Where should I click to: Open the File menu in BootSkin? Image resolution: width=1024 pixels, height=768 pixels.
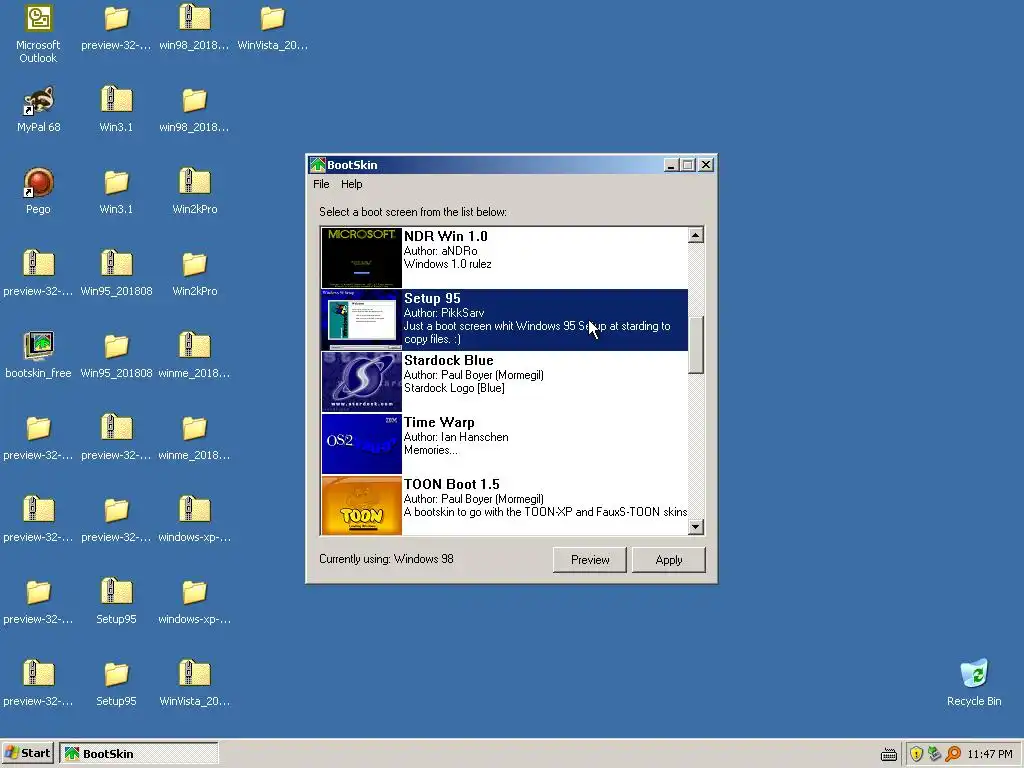coord(321,184)
